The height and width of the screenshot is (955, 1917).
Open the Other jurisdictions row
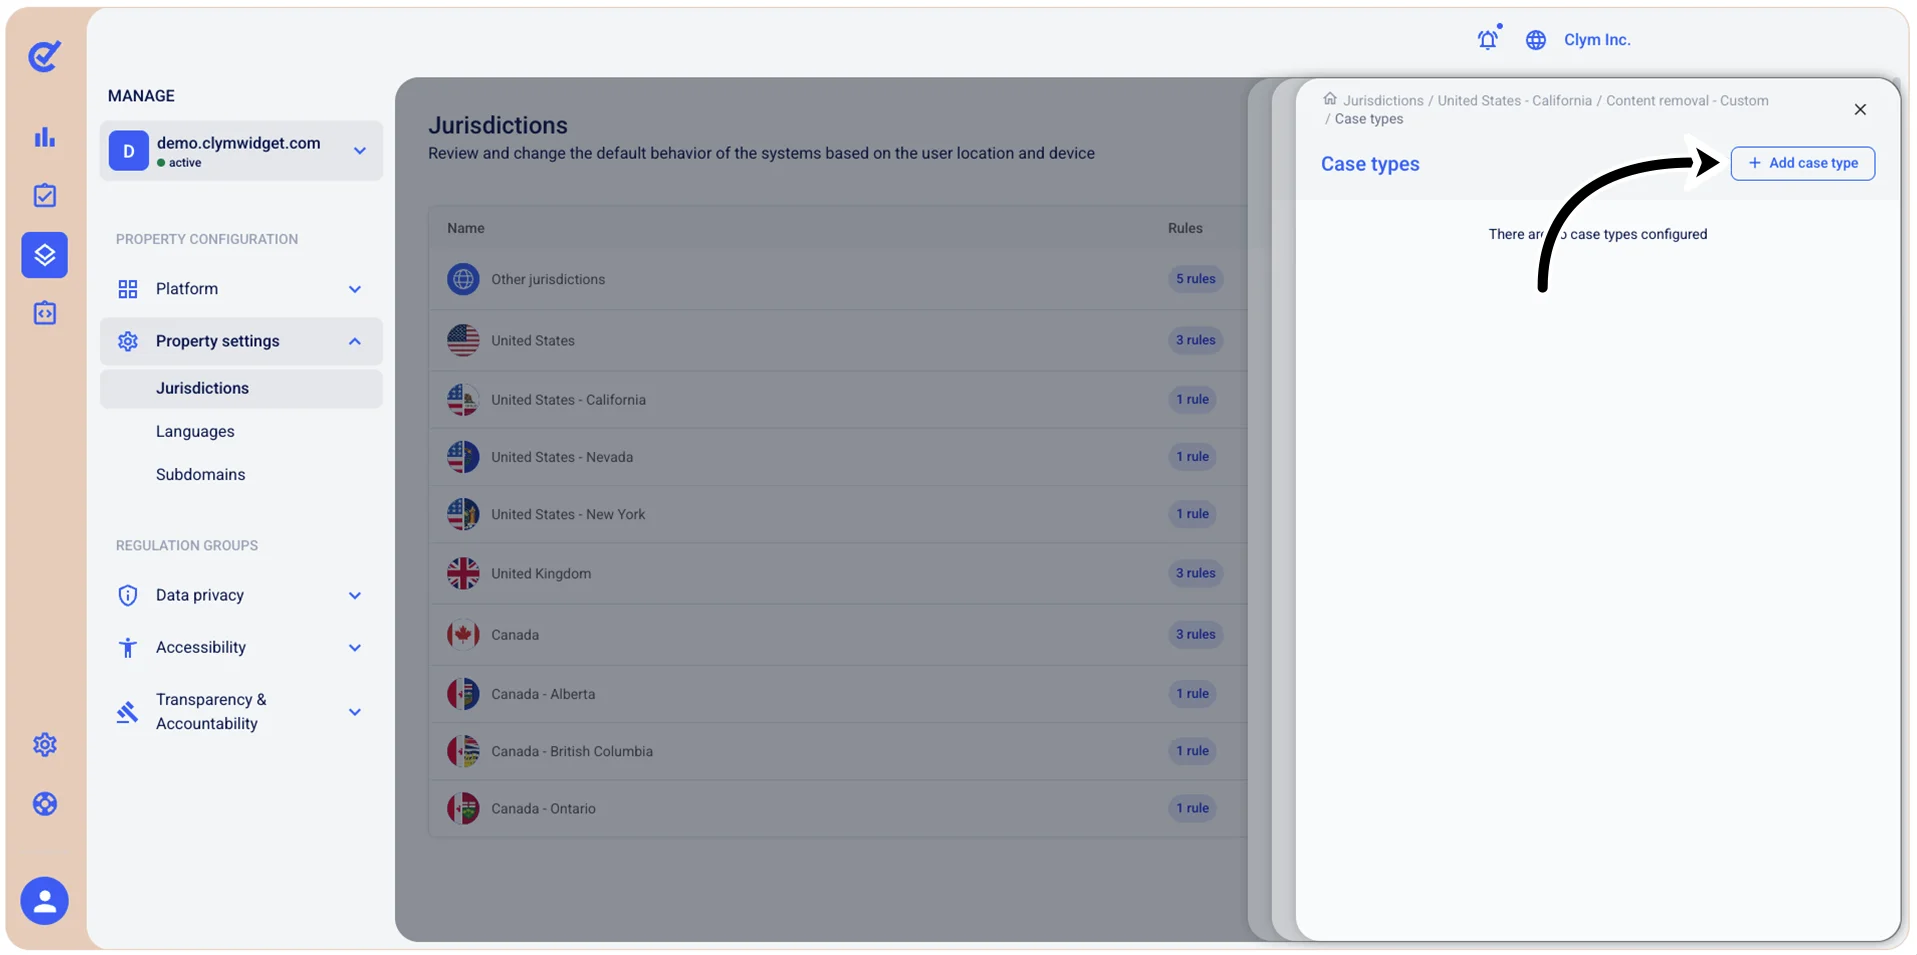pyautogui.click(x=838, y=279)
